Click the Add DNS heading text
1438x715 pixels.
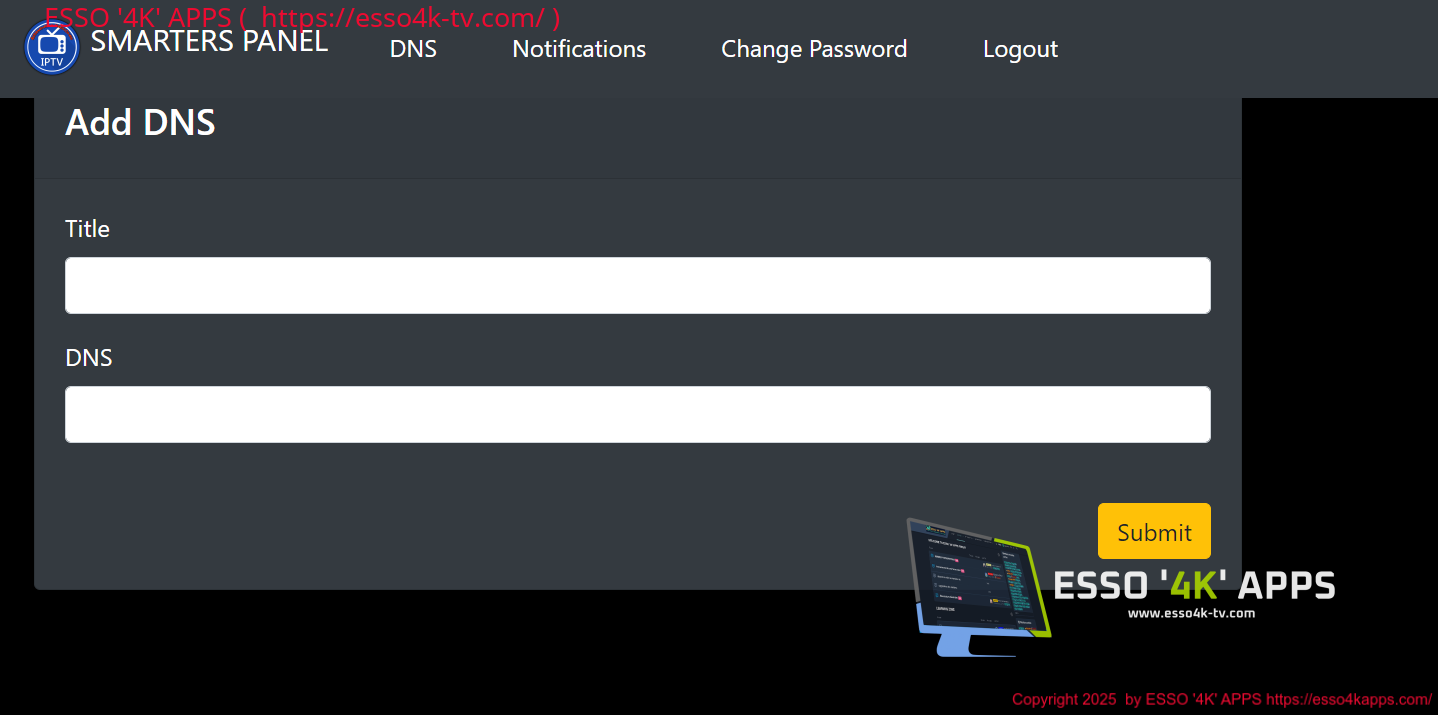[x=140, y=122]
